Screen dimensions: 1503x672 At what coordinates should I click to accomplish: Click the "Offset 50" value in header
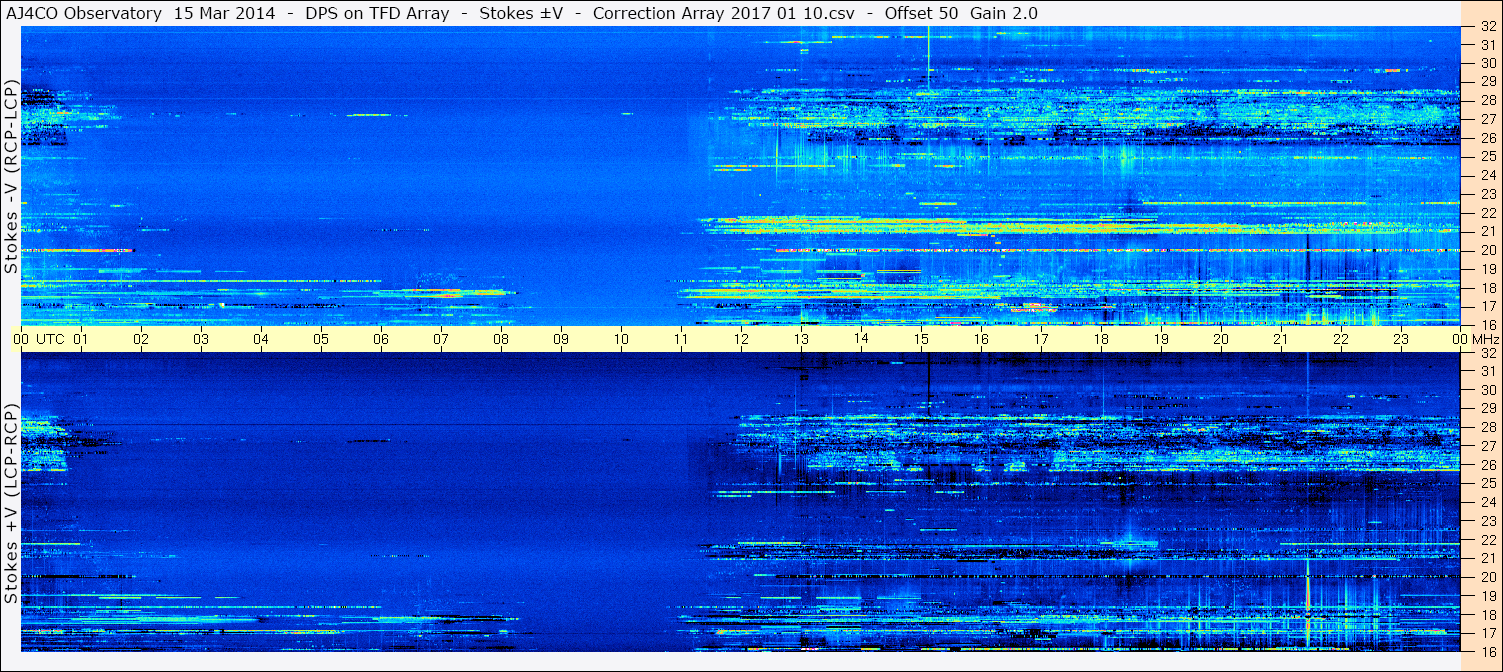coord(921,13)
